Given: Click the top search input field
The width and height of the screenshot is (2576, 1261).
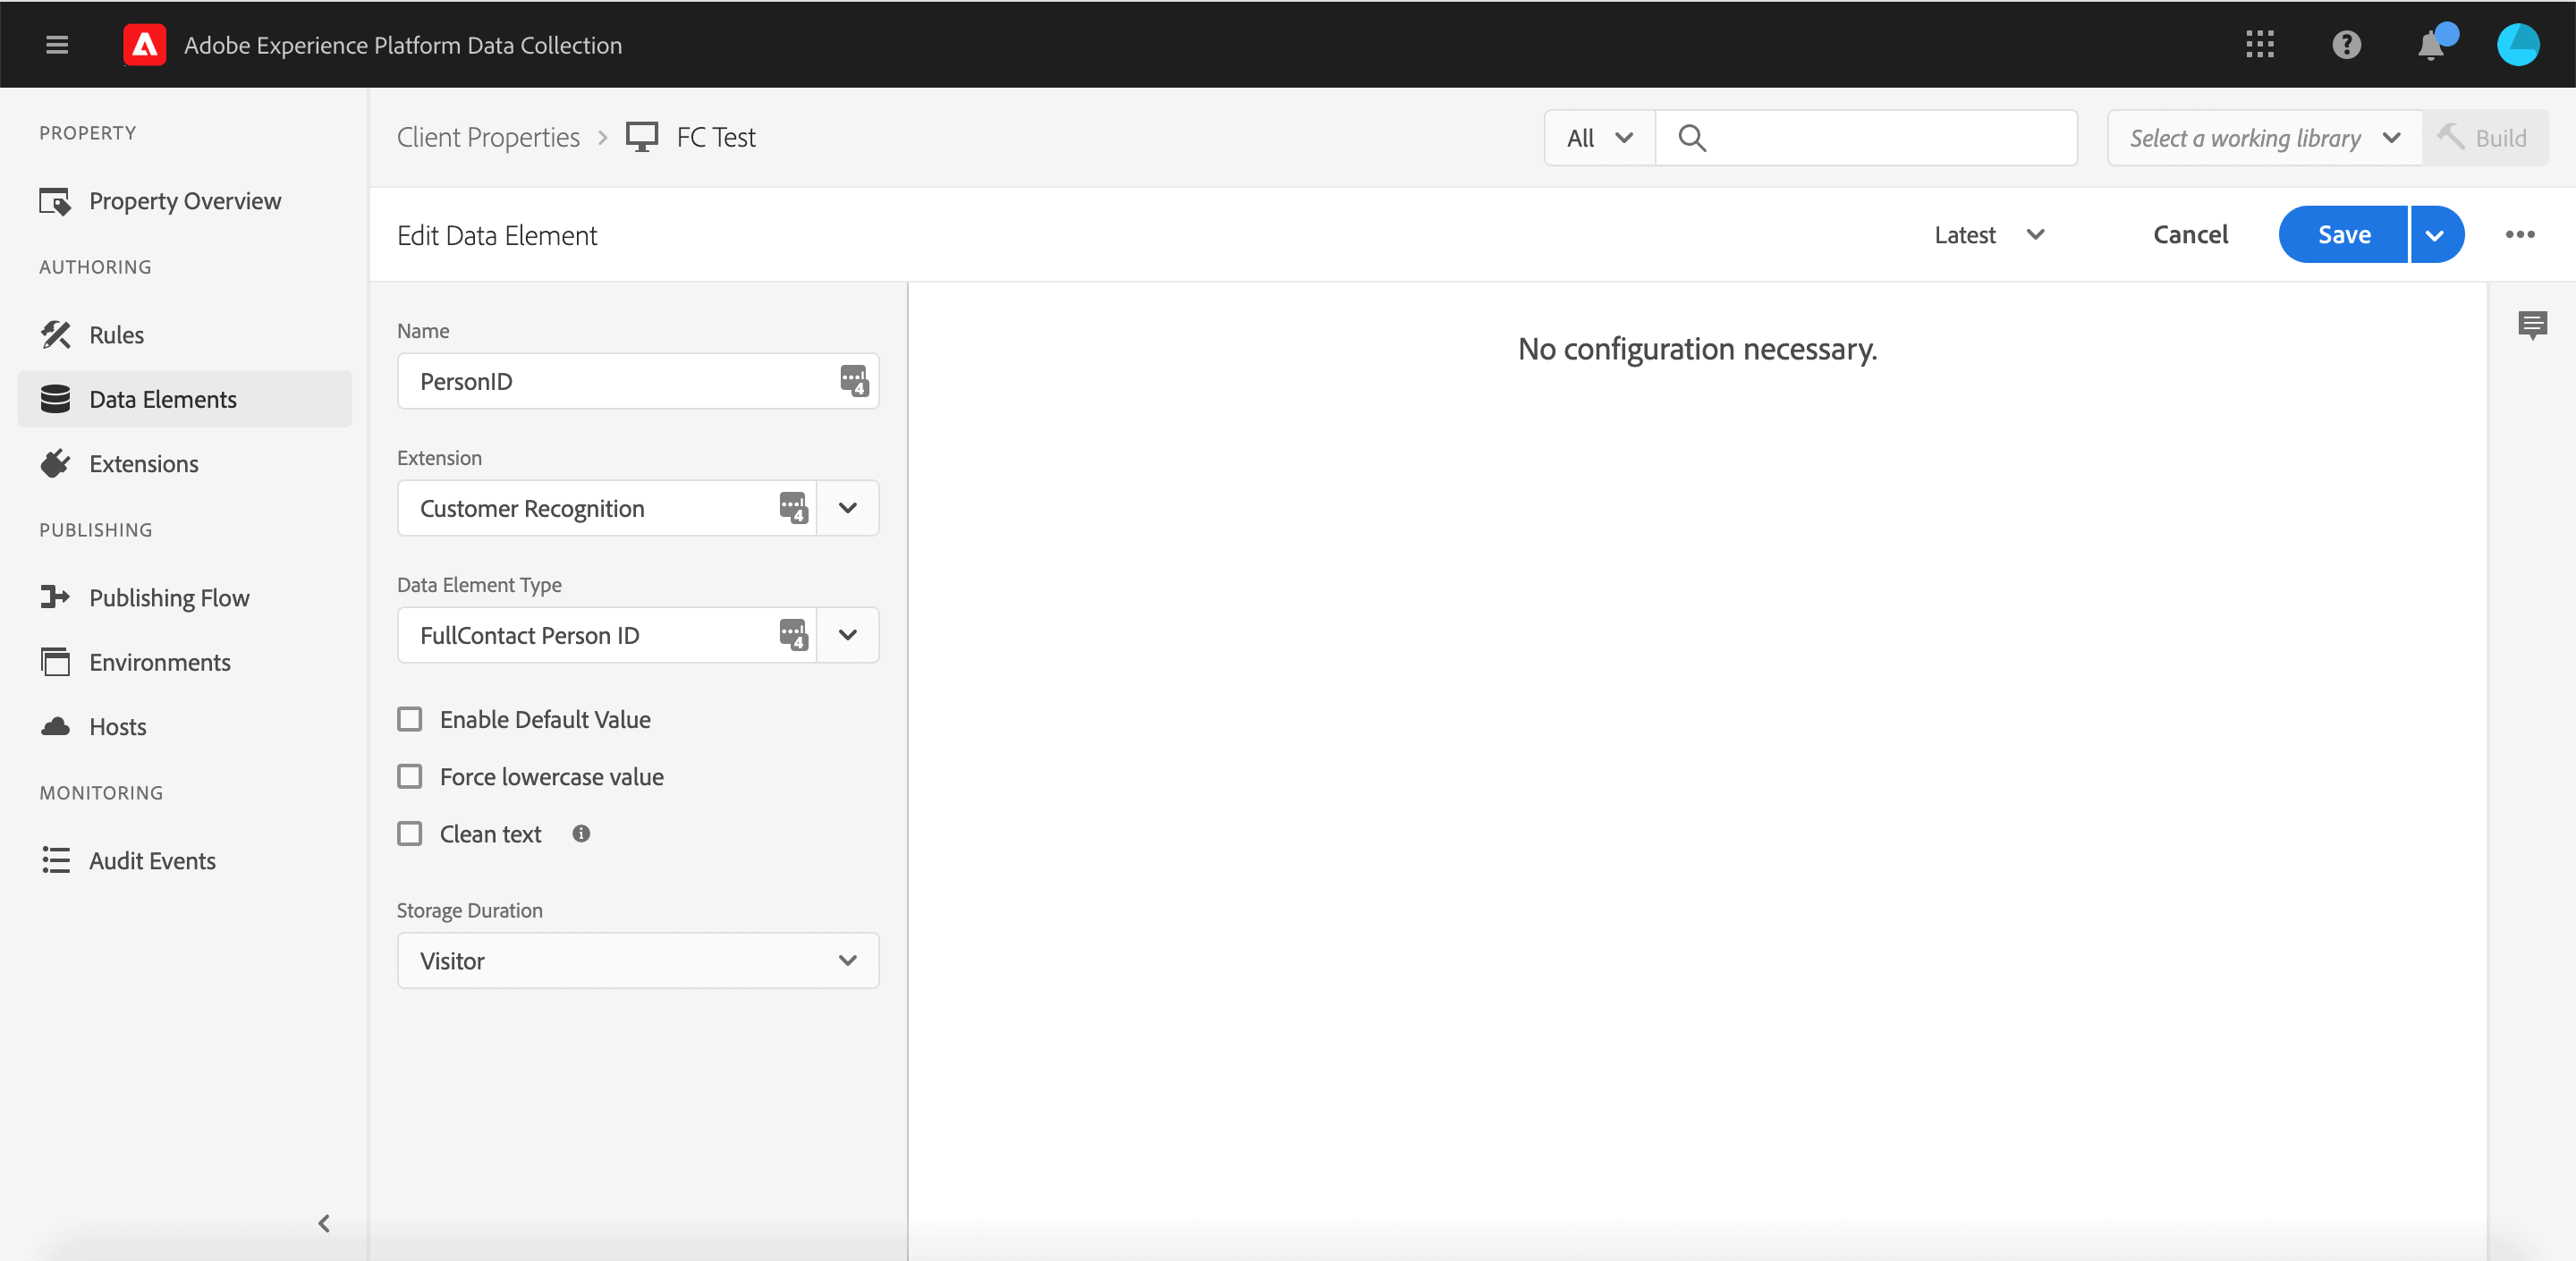Looking at the screenshot, I should (x=1885, y=138).
